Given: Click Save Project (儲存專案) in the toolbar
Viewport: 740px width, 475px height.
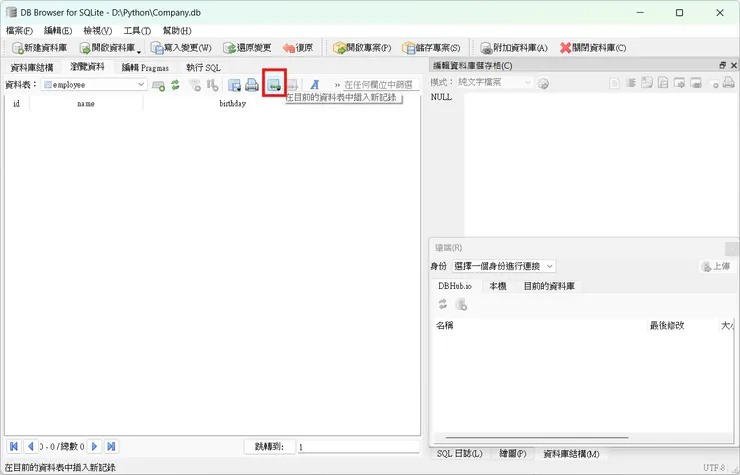Looking at the screenshot, I should (431, 48).
